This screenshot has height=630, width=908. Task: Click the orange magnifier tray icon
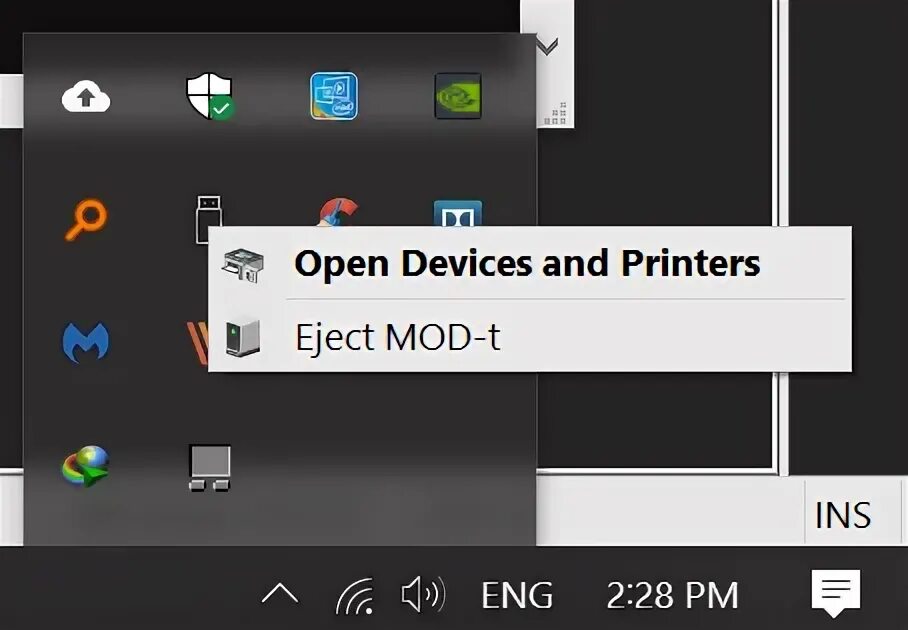86,219
